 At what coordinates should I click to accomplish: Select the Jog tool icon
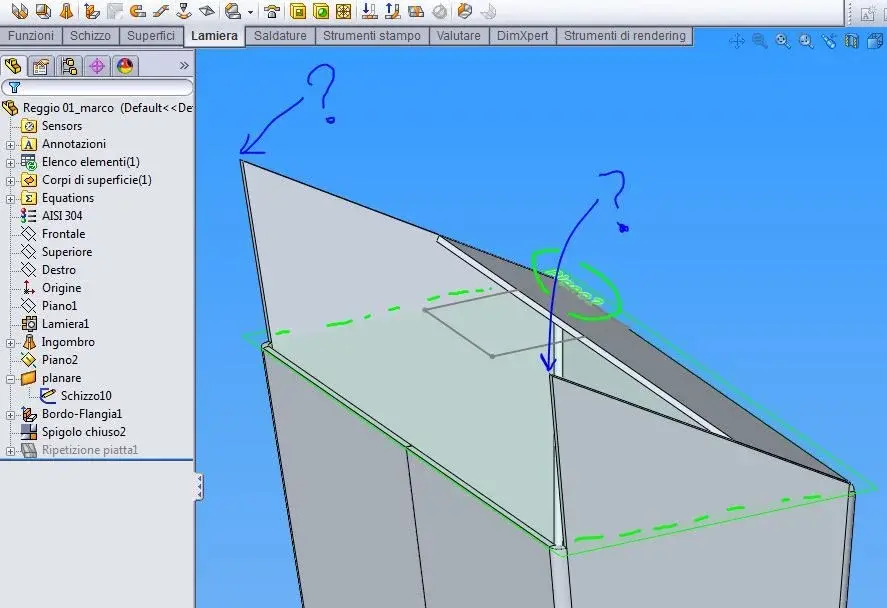[x=161, y=11]
